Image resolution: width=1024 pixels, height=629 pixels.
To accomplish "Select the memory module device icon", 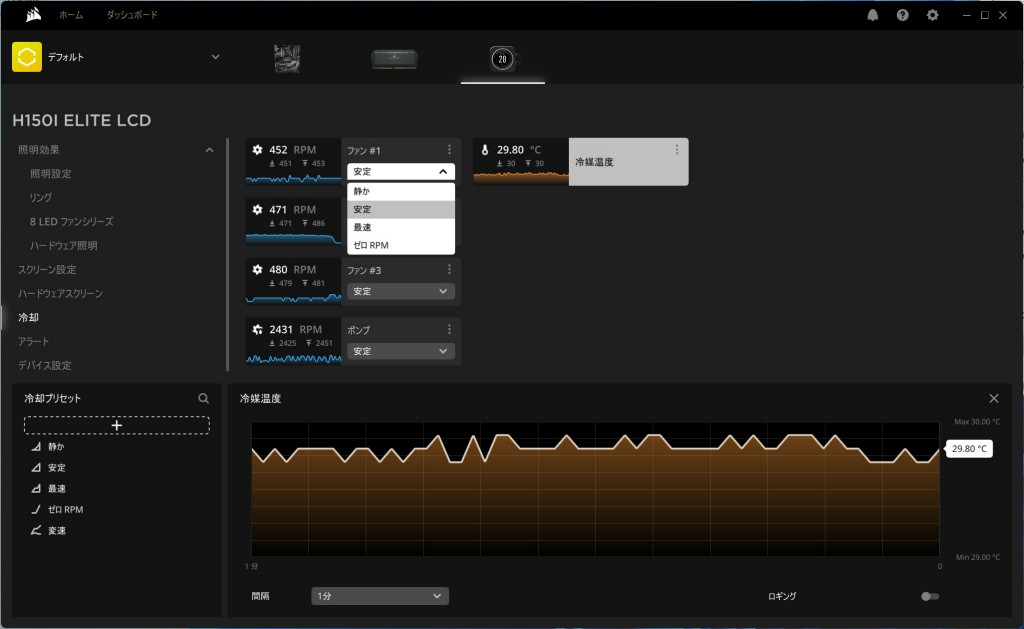I will (x=394, y=59).
